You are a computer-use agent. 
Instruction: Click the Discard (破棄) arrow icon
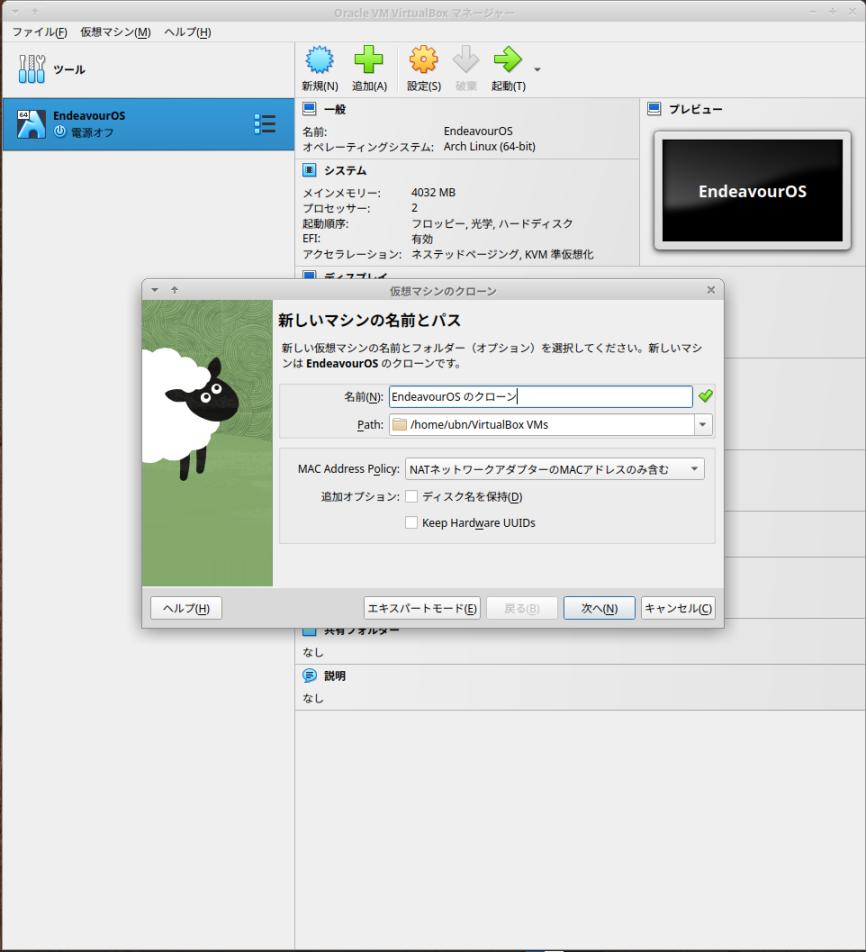466,60
